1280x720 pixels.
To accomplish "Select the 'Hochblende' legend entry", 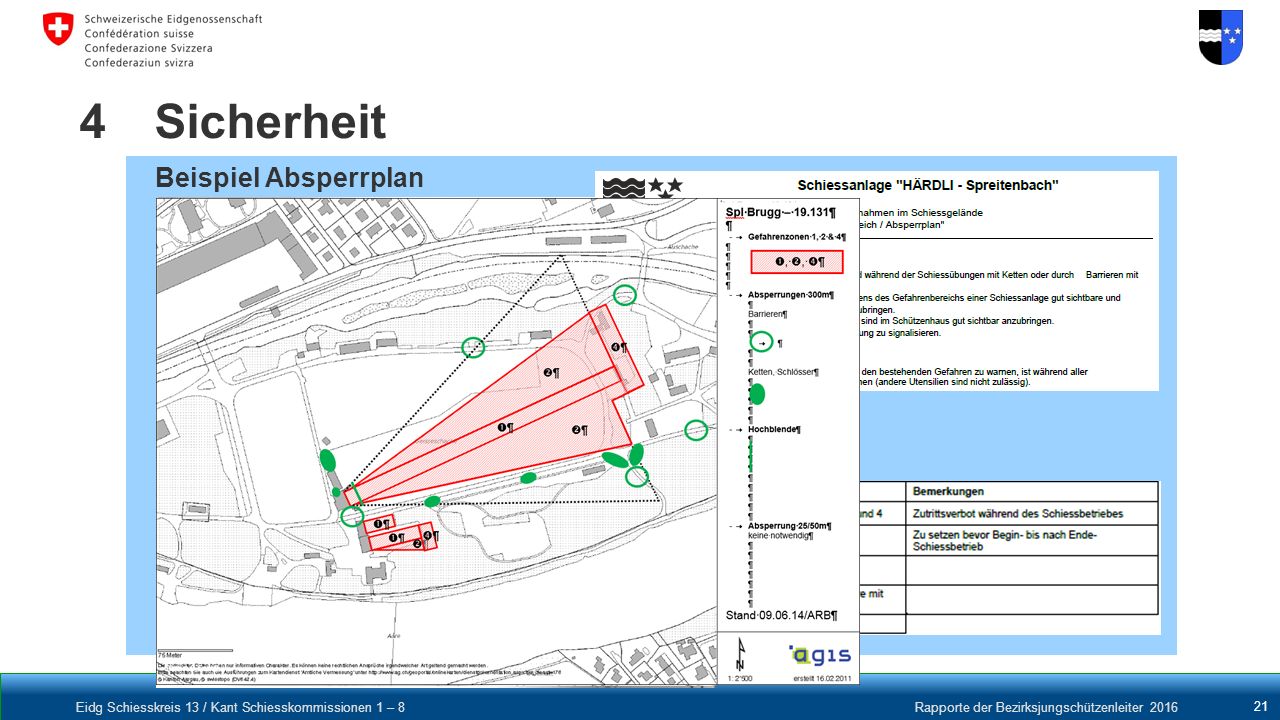I will (775, 429).
